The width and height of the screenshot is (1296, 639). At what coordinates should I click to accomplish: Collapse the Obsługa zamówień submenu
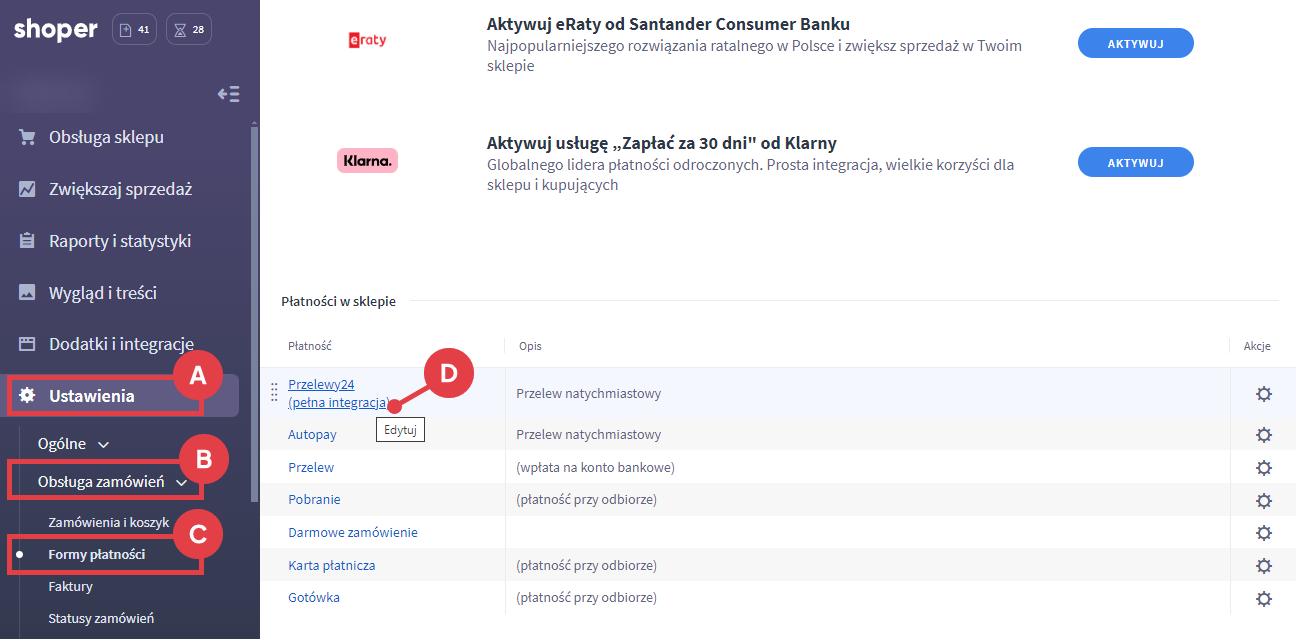click(x=112, y=482)
